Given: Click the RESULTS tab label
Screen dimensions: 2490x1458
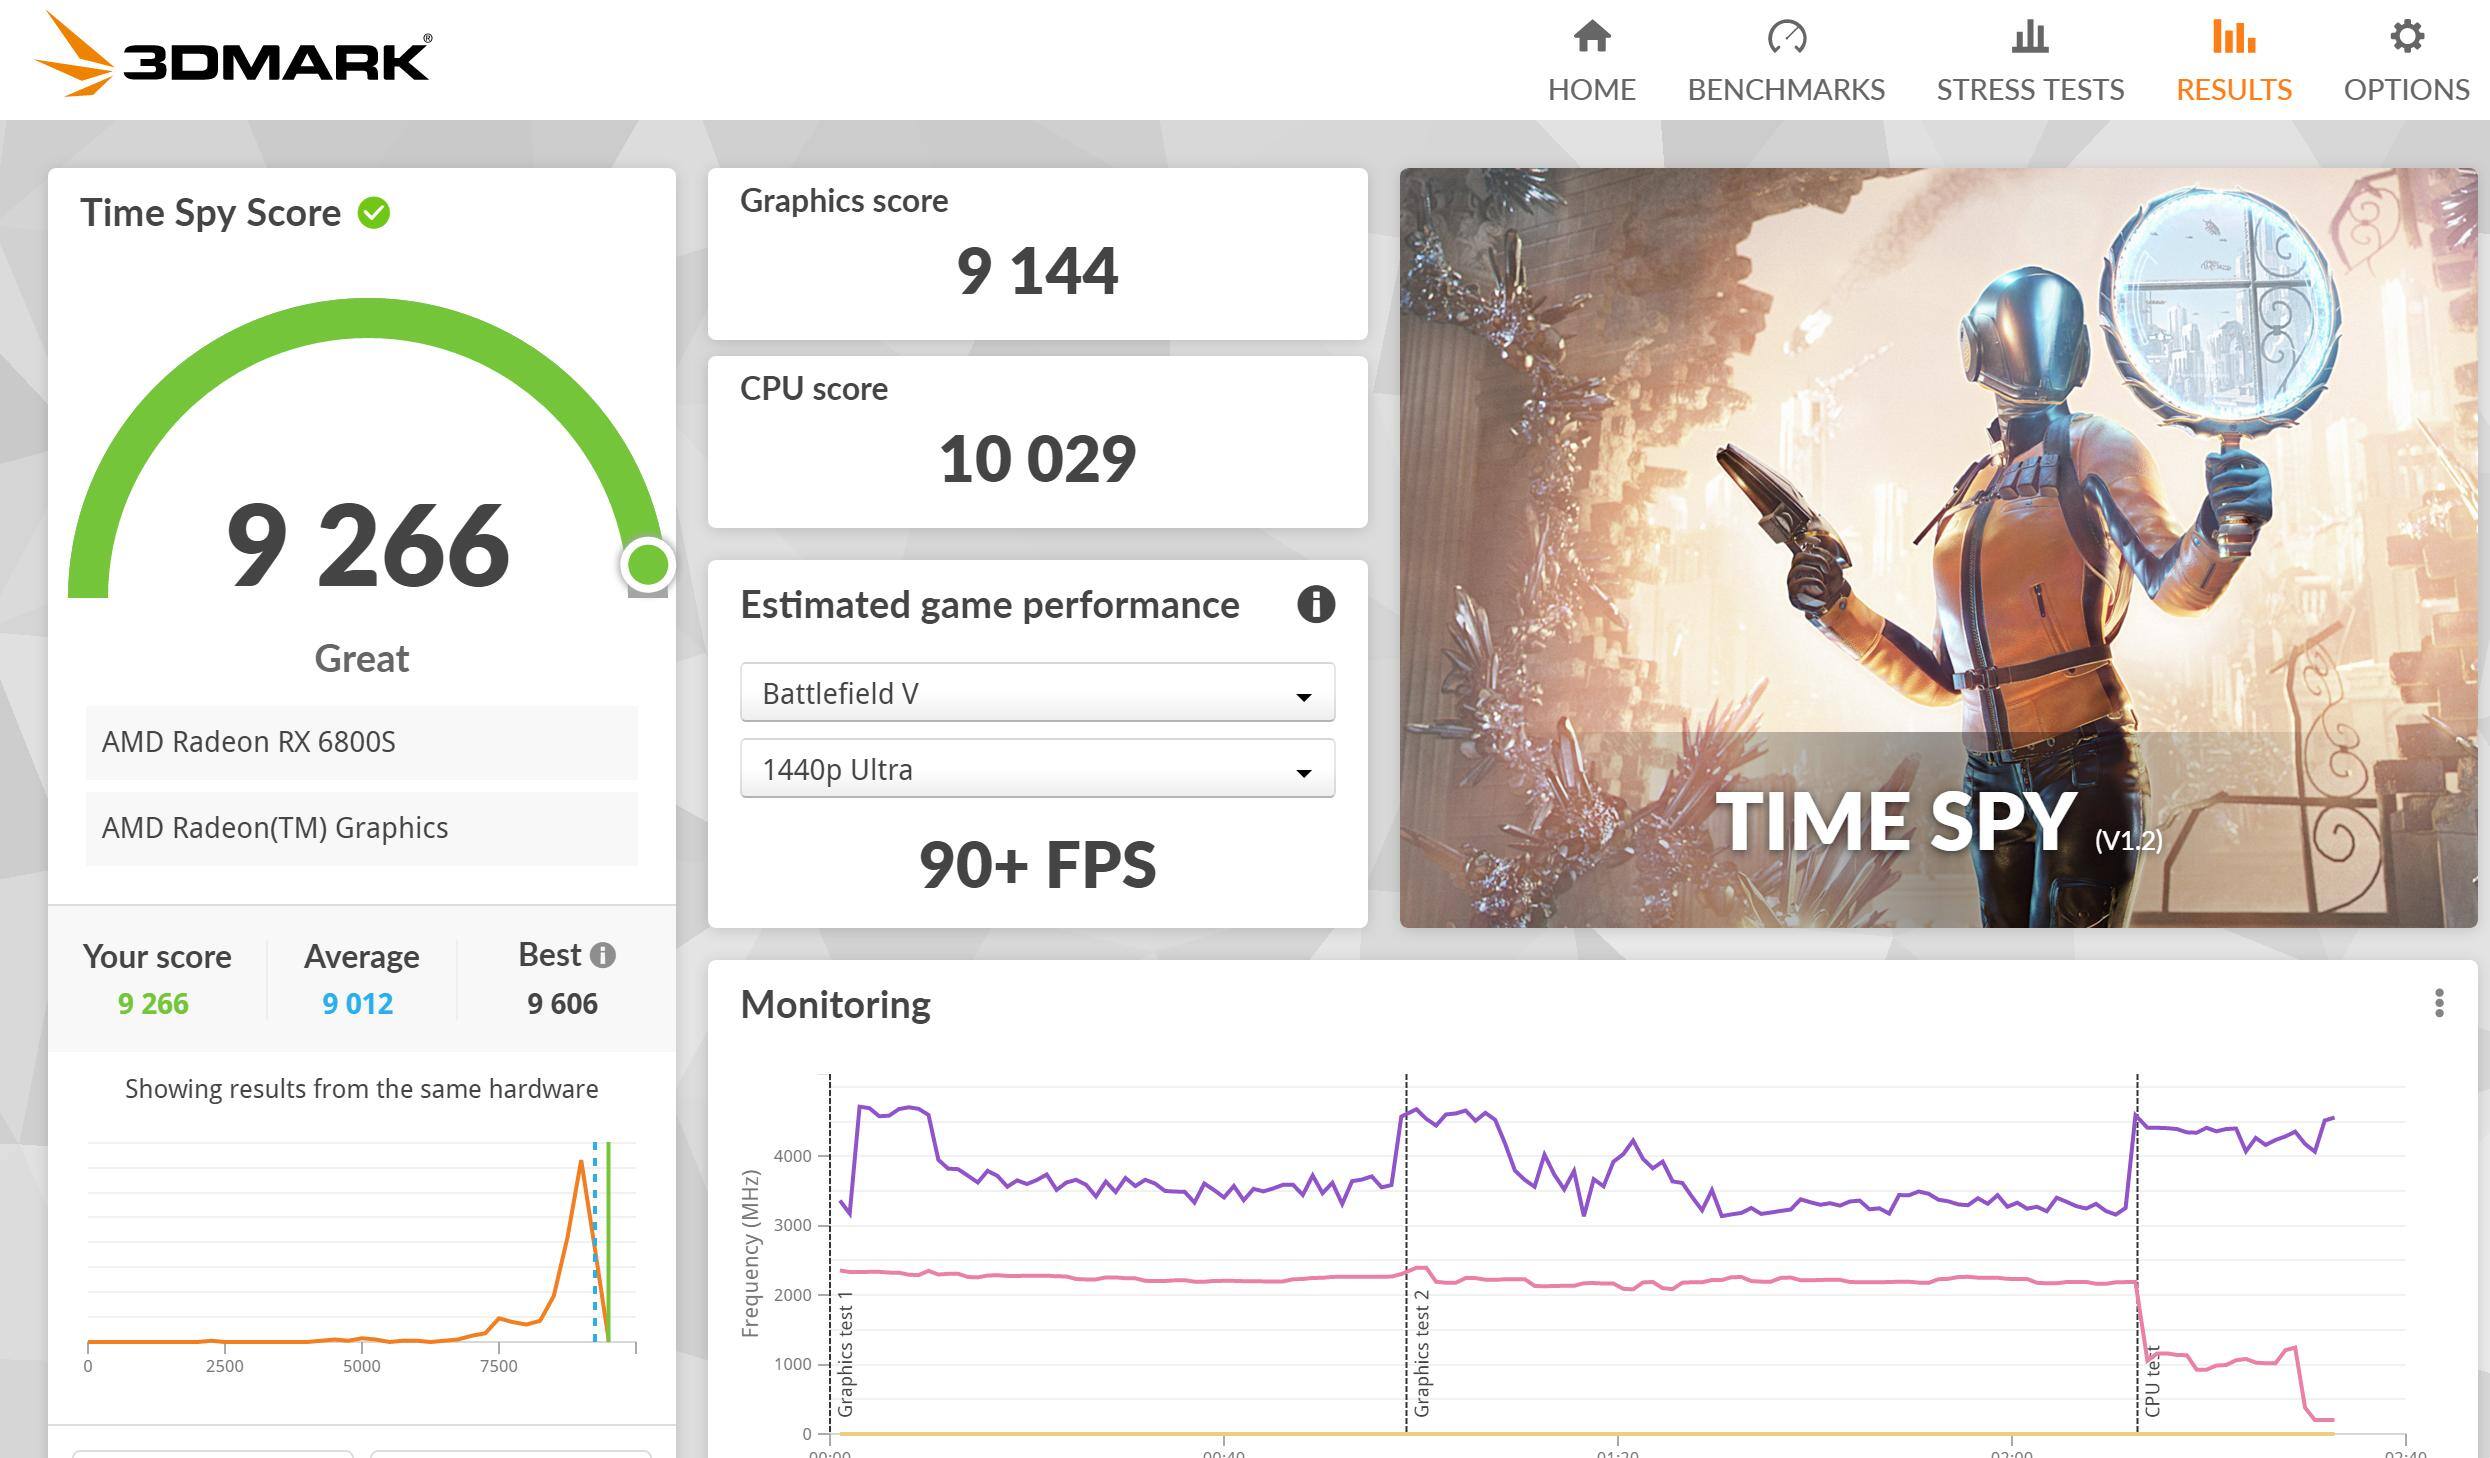Looking at the screenshot, I should [2233, 90].
